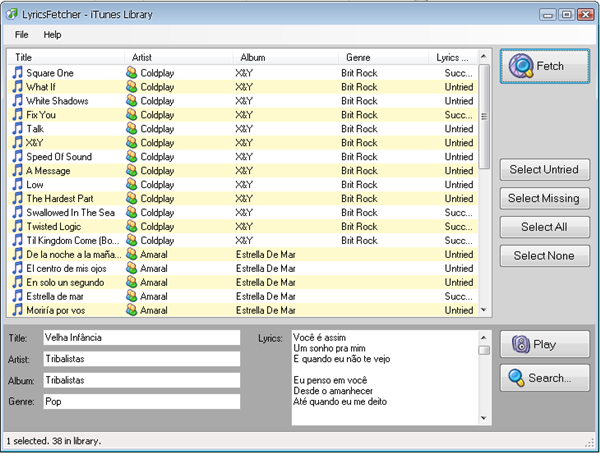Choose Select All songs button
600x454 pixels.
click(x=544, y=227)
